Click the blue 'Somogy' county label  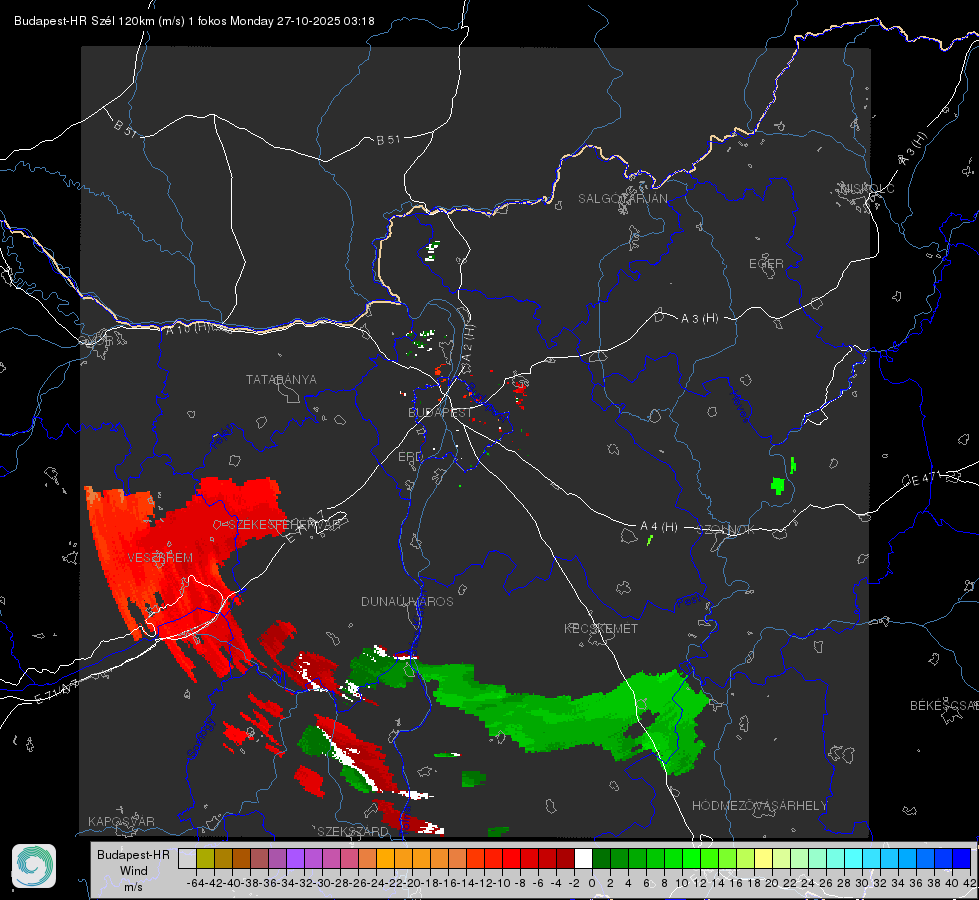(201, 738)
